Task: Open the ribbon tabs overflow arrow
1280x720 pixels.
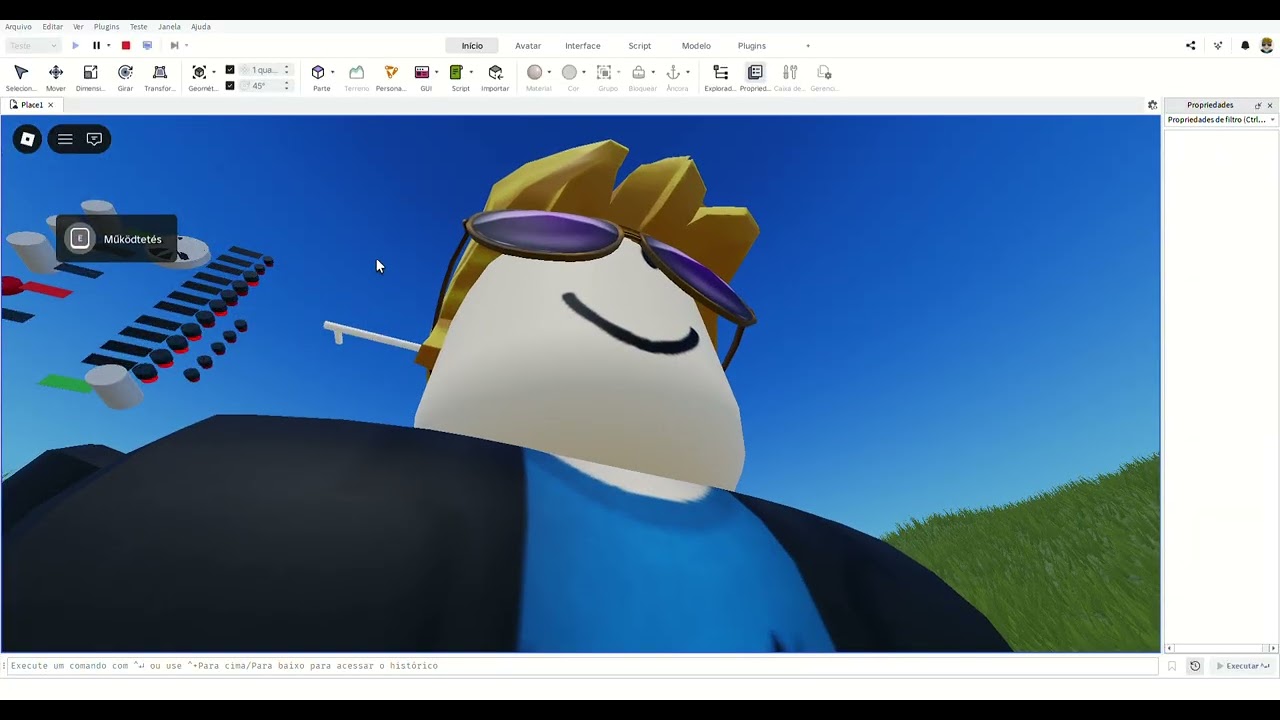Action: click(x=808, y=46)
